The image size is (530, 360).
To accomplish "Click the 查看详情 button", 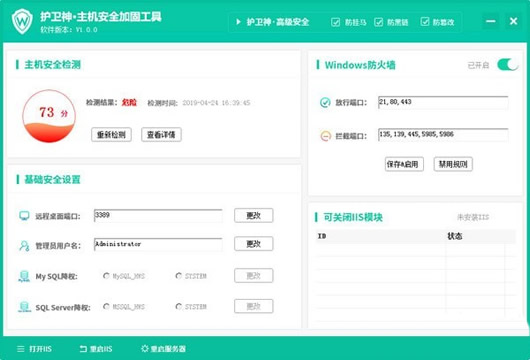I will [161, 135].
